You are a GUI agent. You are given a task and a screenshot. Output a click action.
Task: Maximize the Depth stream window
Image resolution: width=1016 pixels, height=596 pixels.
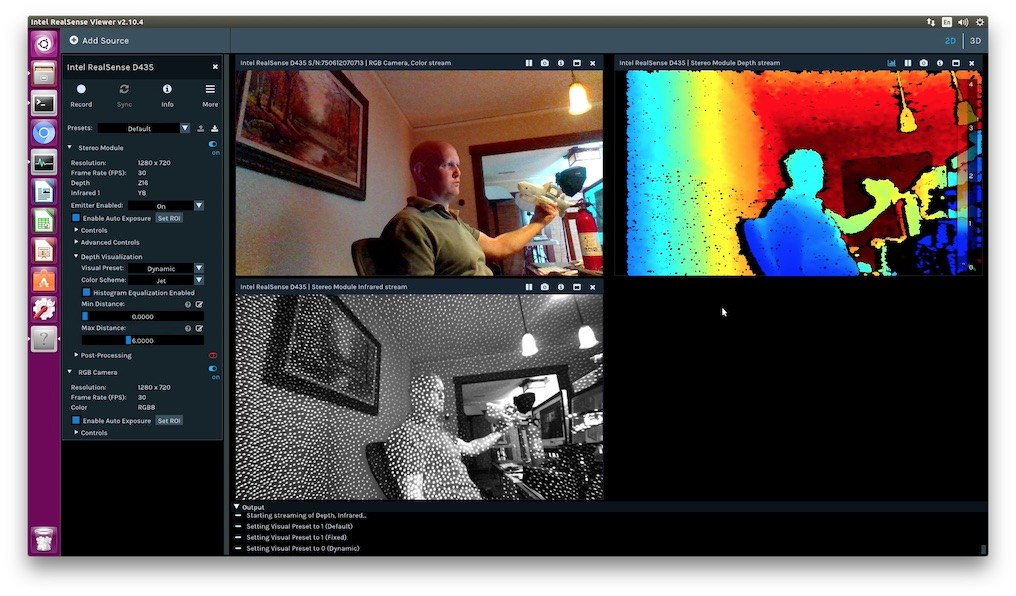(x=956, y=63)
